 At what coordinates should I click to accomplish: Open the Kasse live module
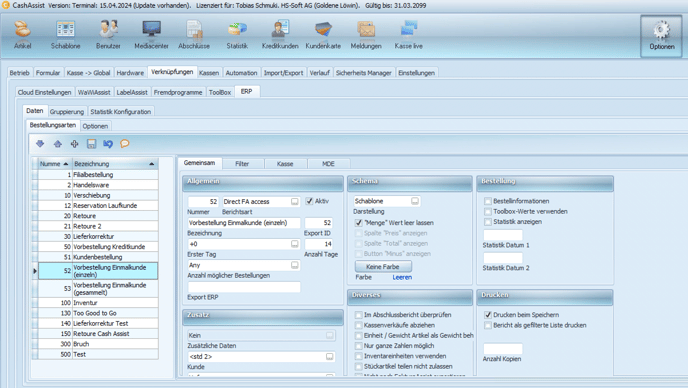pos(408,35)
